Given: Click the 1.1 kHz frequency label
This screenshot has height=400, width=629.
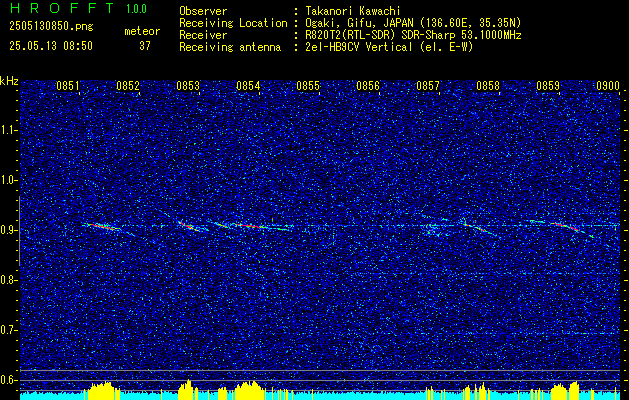Looking at the screenshot, I should tap(8, 130).
